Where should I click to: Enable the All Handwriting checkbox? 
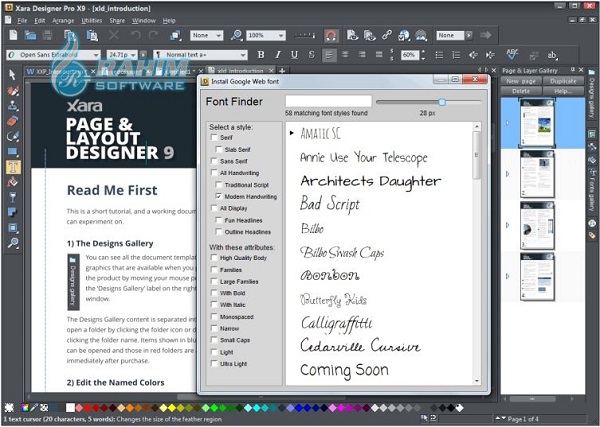point(214,173)
